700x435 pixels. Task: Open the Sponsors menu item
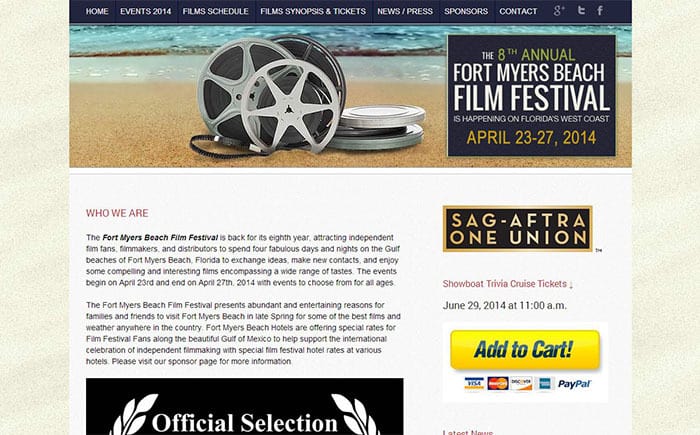tap(466, 11)
